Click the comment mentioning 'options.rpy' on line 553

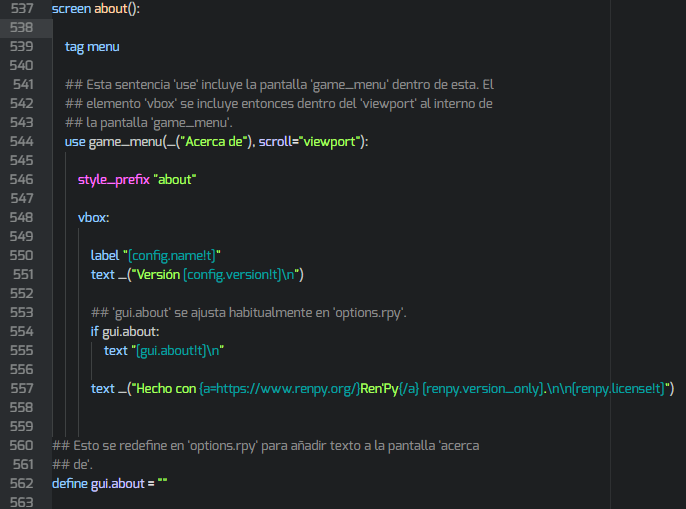click(248, 313)
